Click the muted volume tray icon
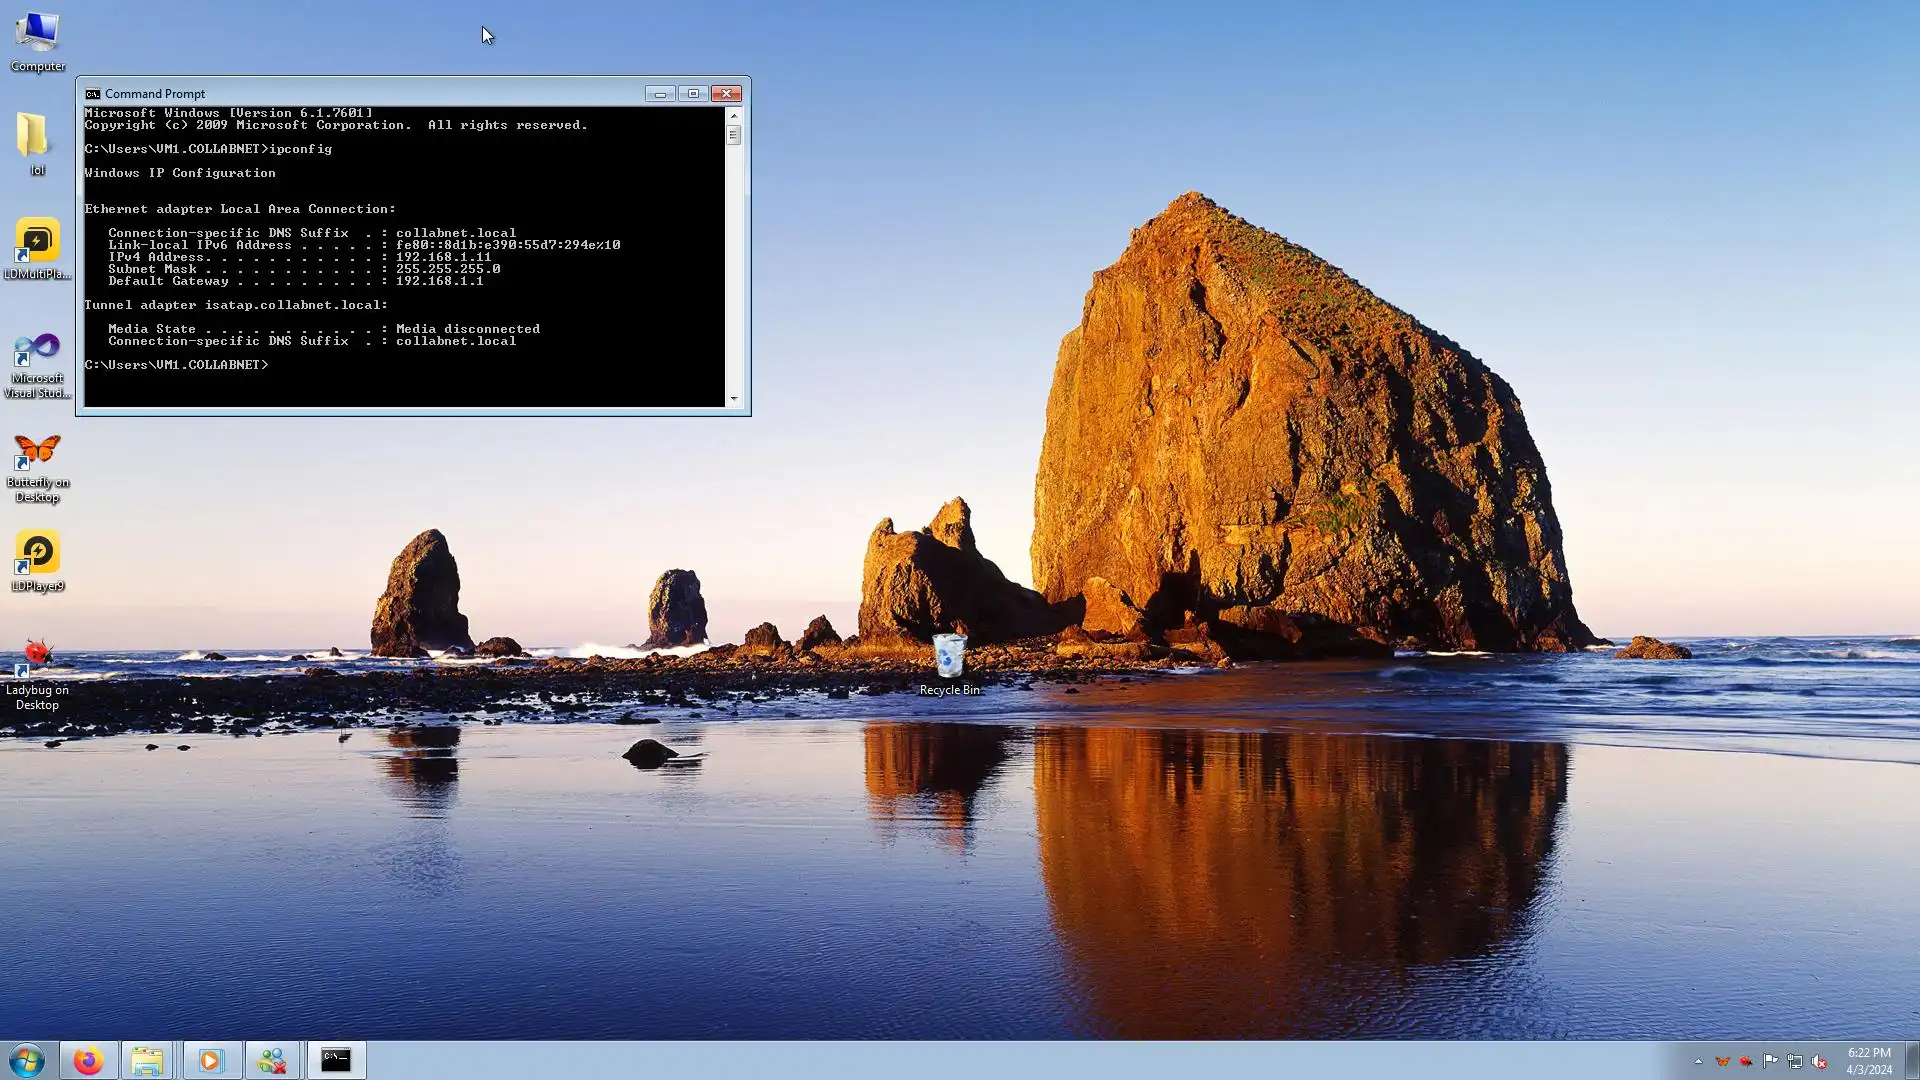The height and width of the screenshot is (1080, 1920). tap(1819, 1061)
